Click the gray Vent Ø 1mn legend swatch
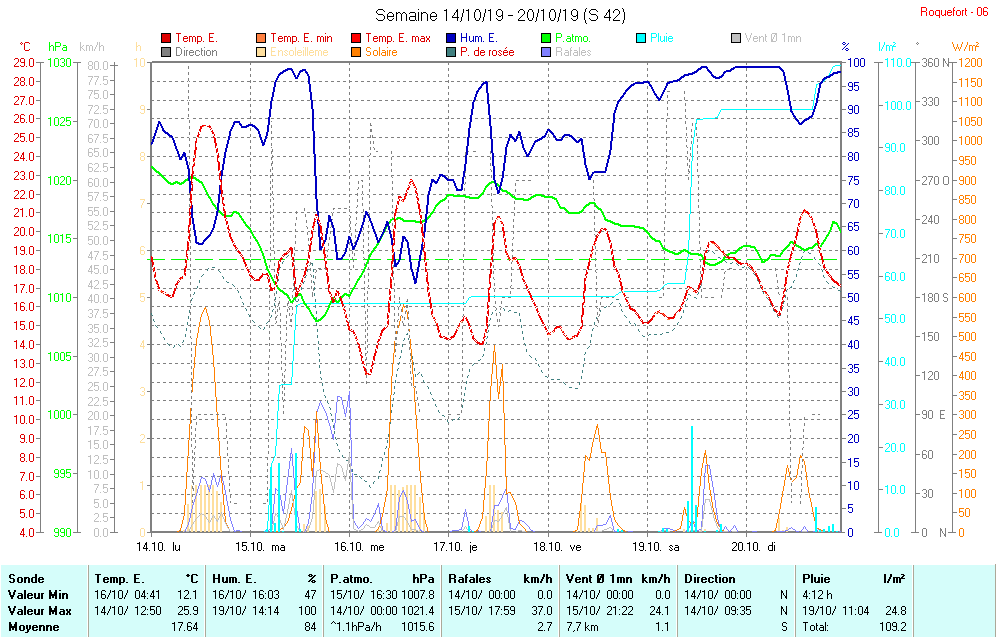The image size is (996, 637). 736,38
